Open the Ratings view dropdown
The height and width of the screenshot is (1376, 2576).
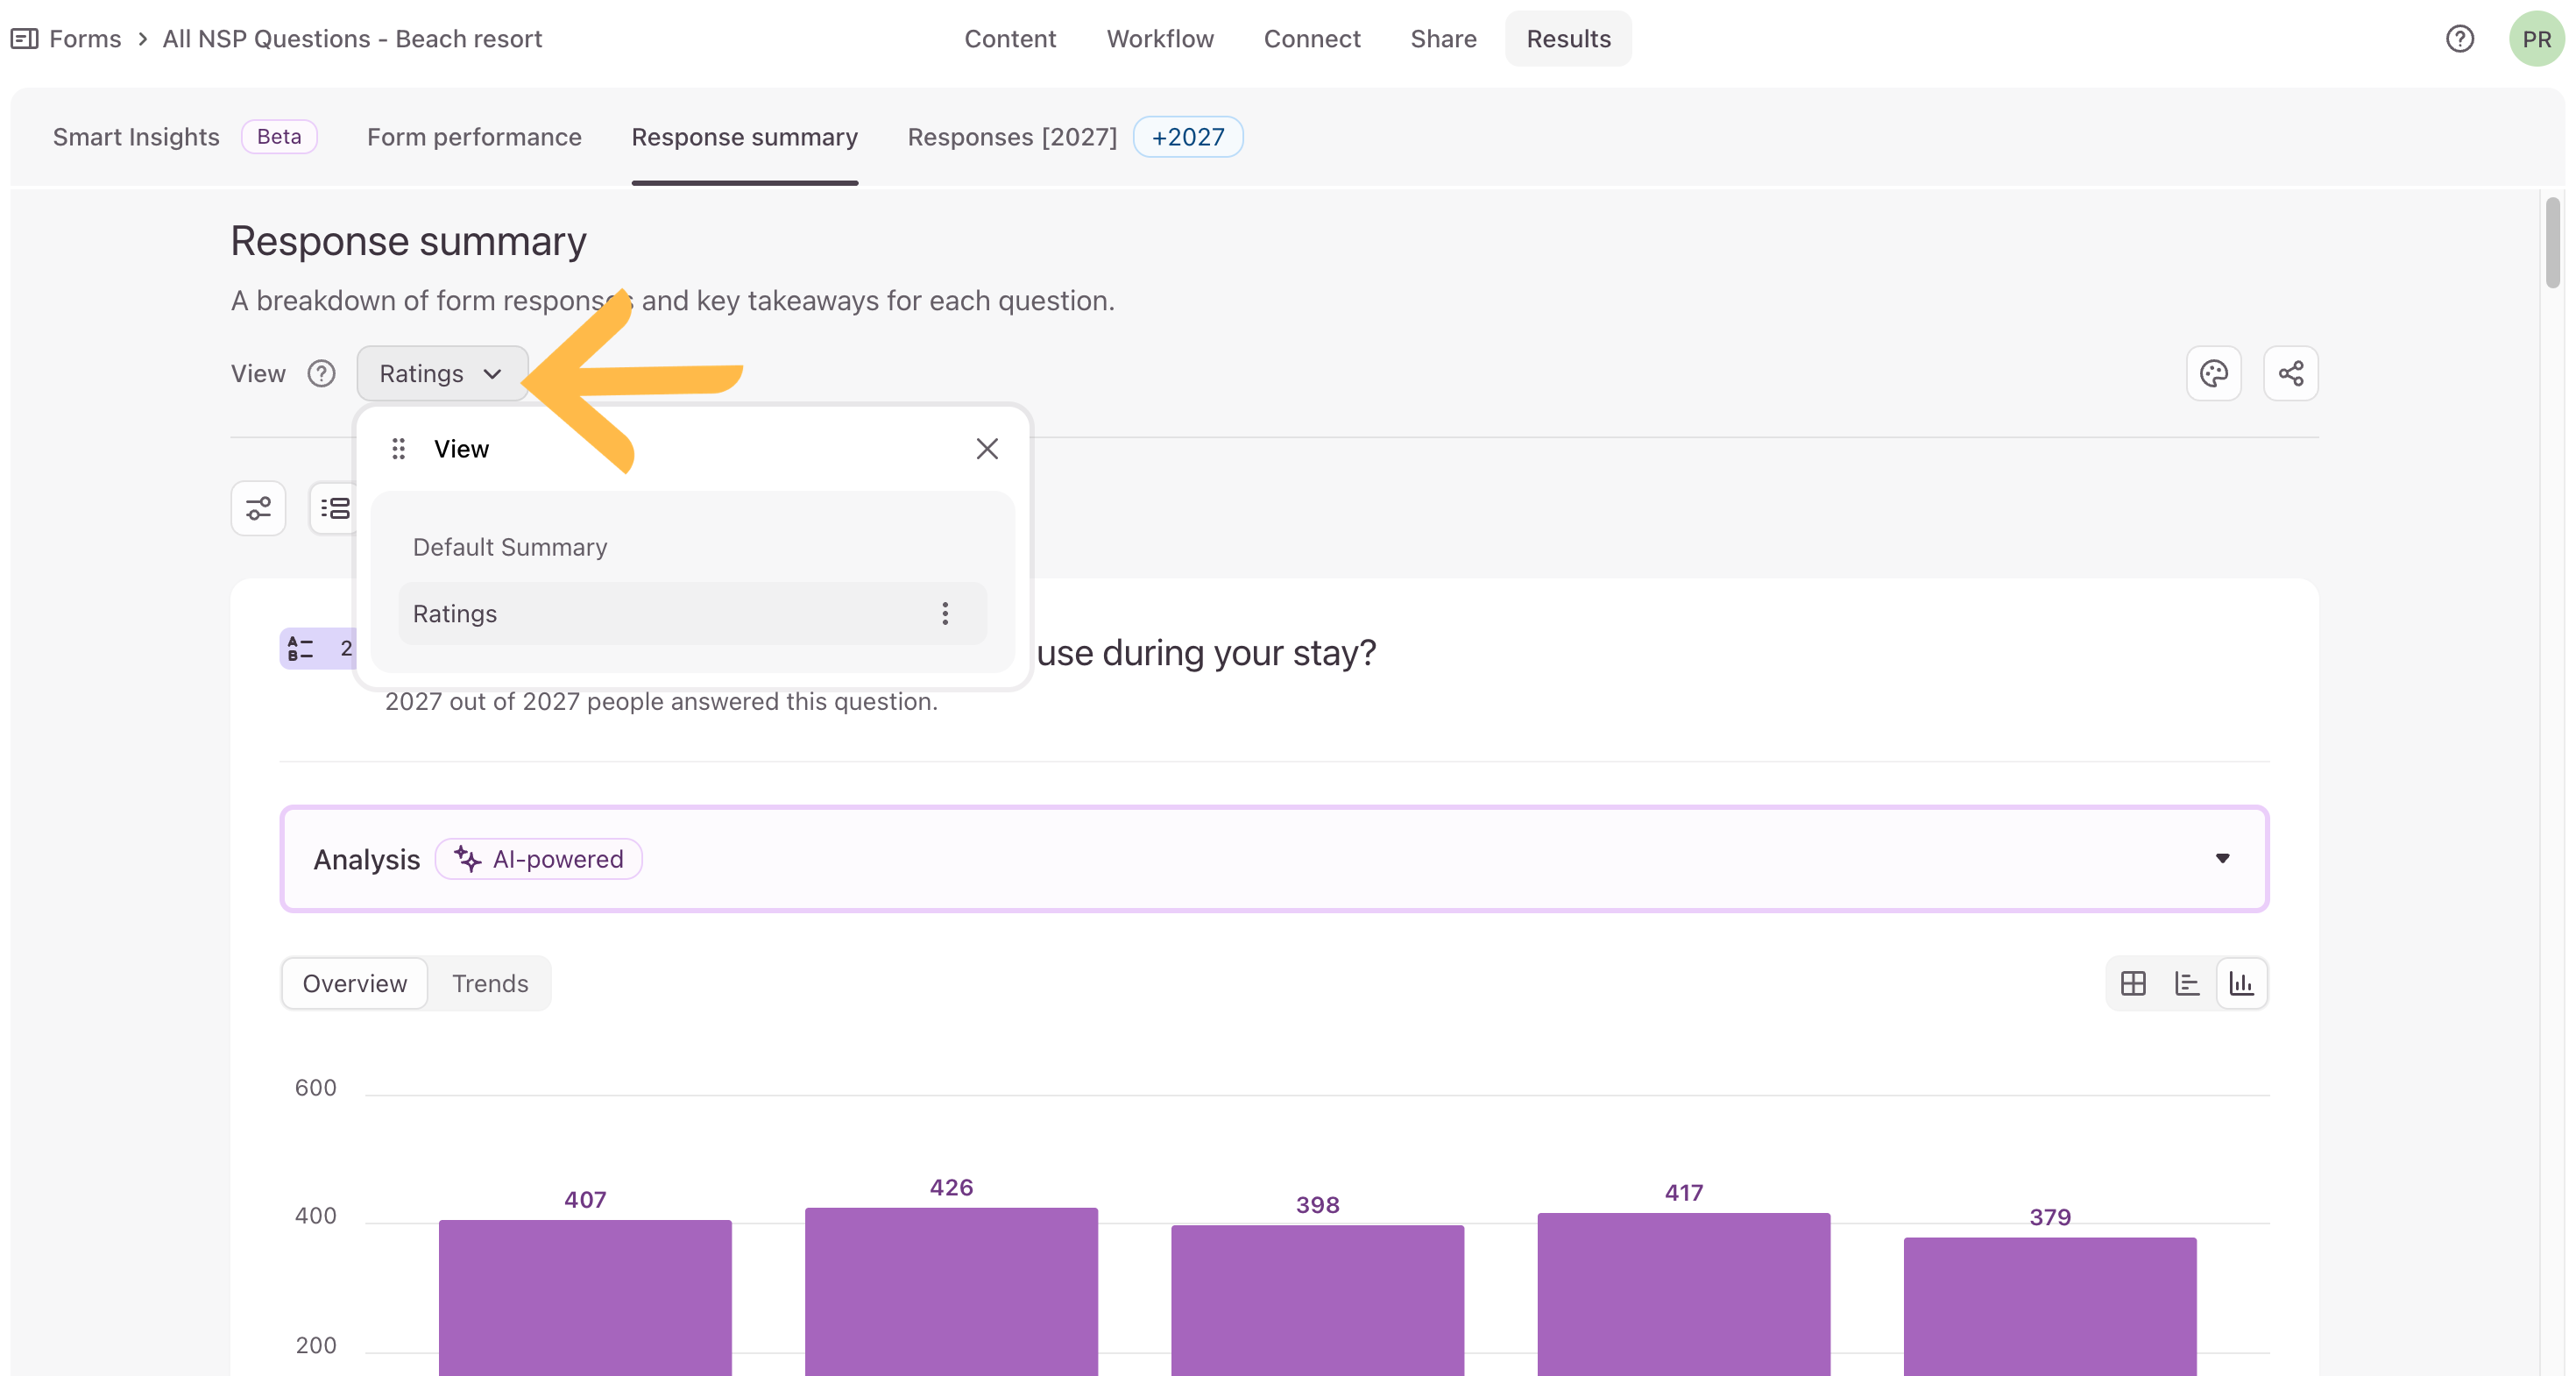442,374
